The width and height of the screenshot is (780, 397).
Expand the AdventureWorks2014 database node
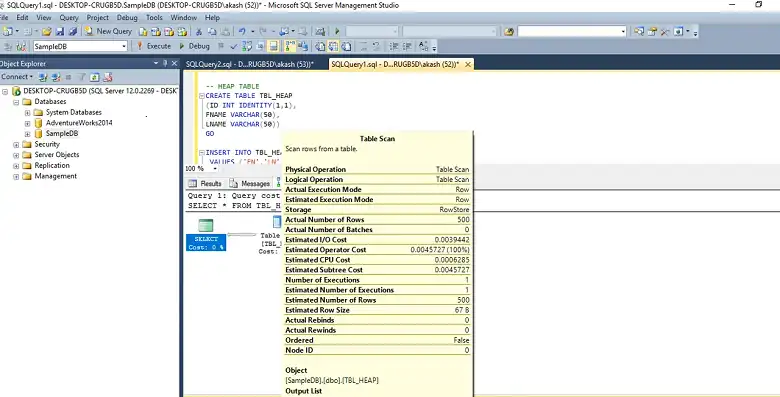pos(27,123)
